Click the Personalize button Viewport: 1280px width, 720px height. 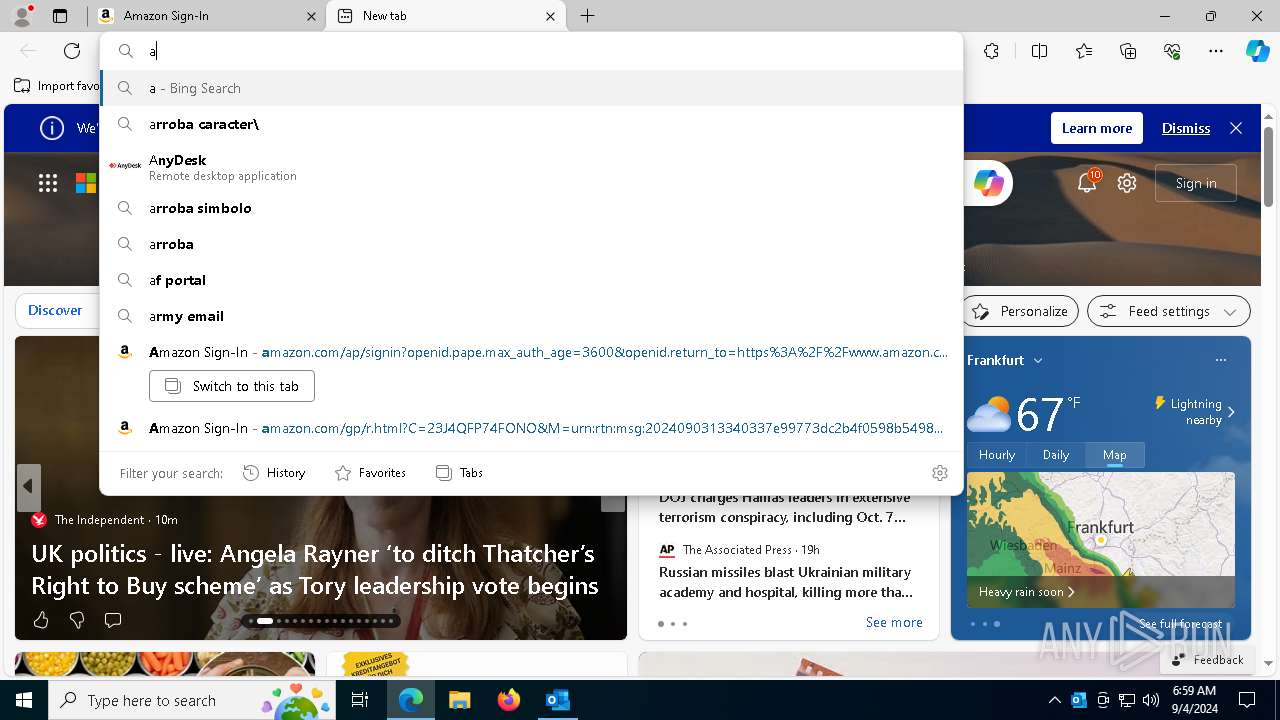[x=1020, y=311]
